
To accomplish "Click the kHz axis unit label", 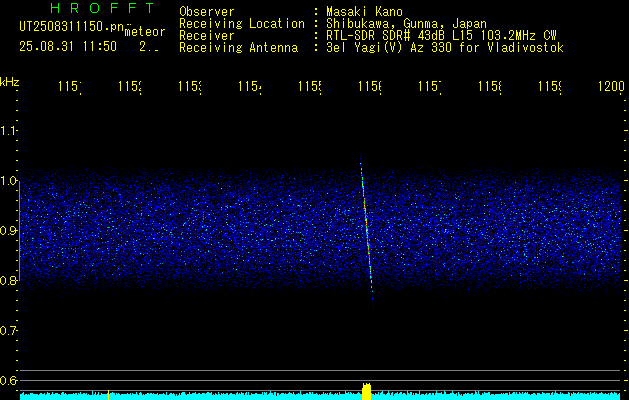I will click(x=10, y=82).
